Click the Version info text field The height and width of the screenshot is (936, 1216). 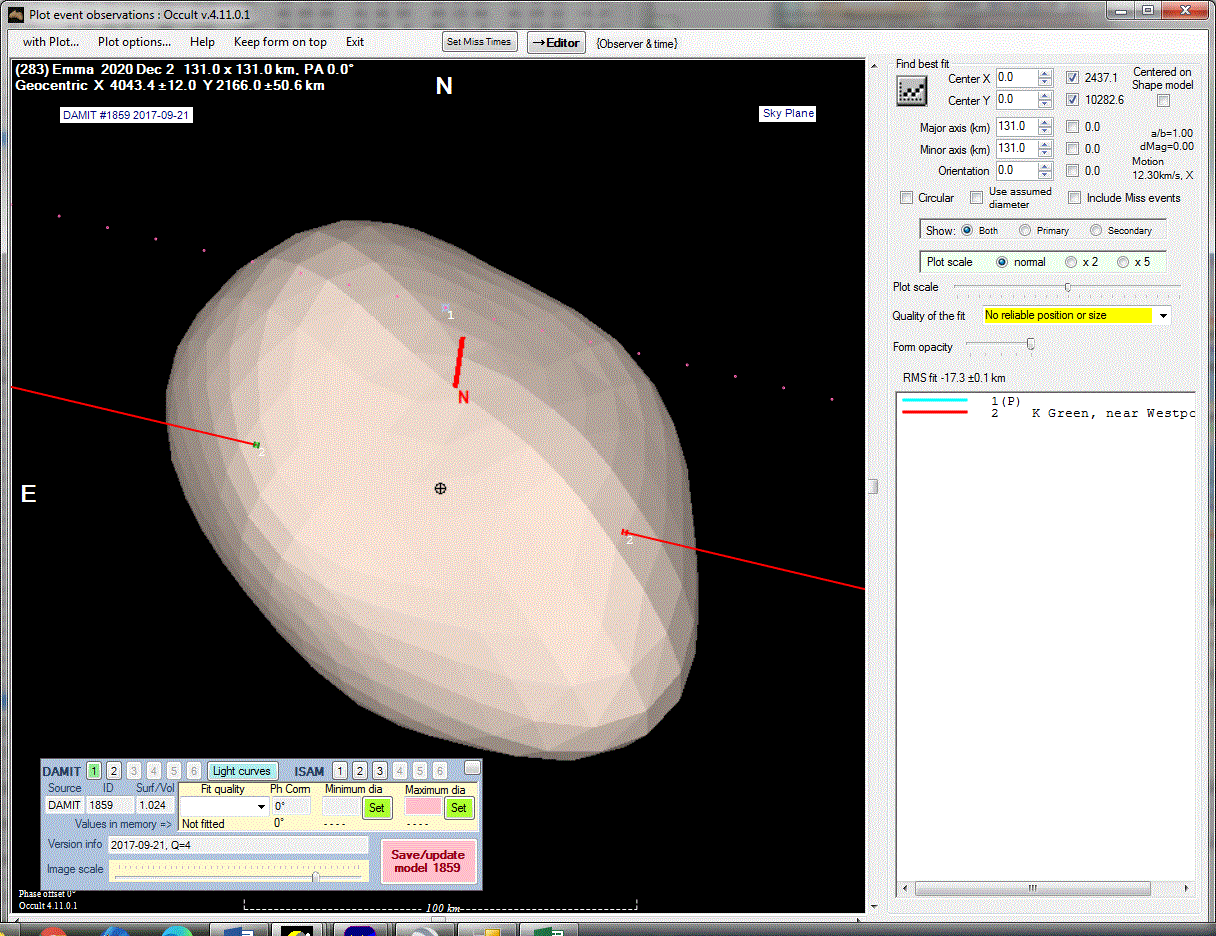pyautogui.click(x=238, y=845)
